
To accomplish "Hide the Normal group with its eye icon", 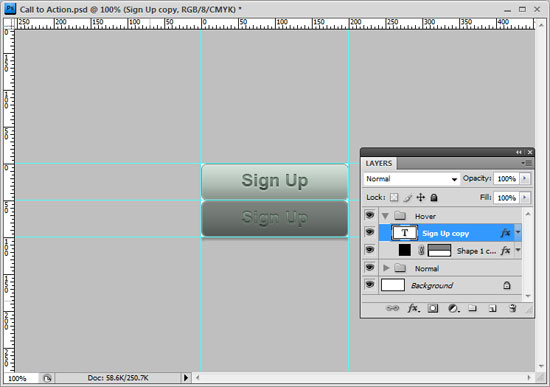I will pyautogui.click(x=370, y=267).
